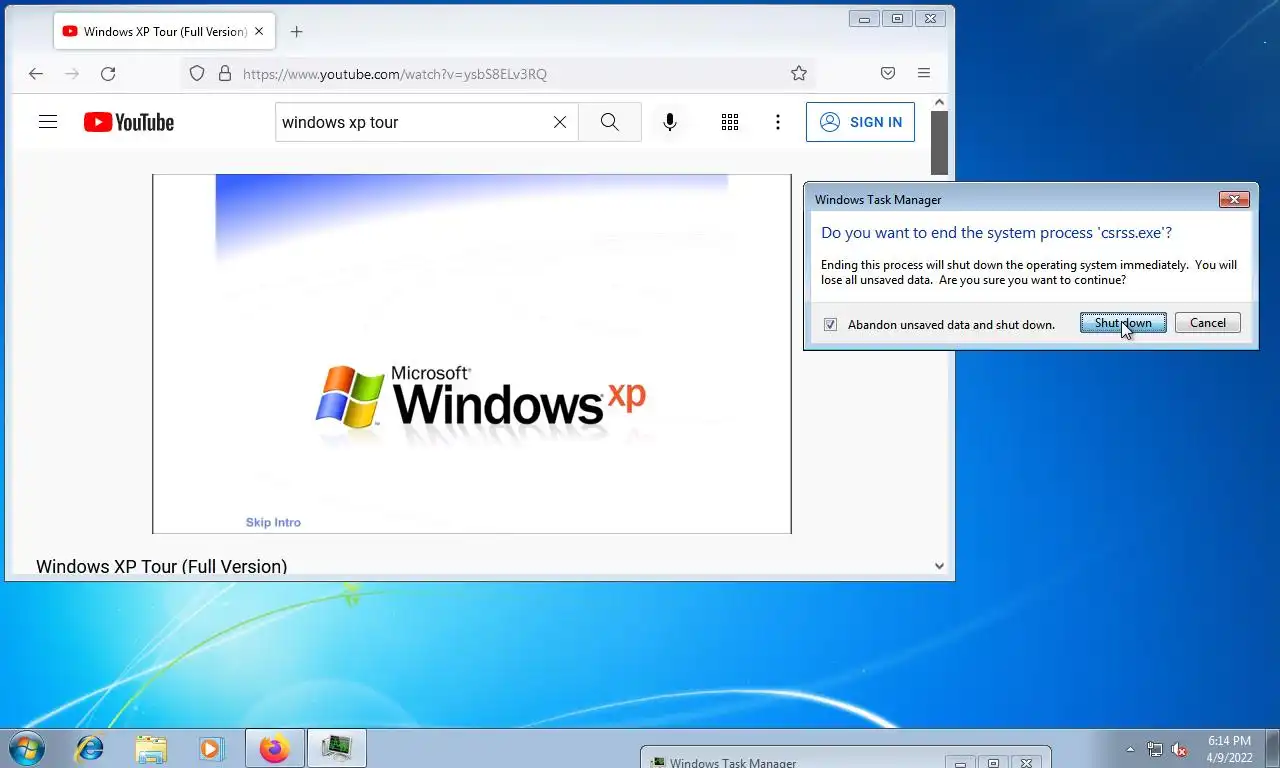Show hidden tray icons arrow
The image size is (1280, 768).
click(1131, 749)
